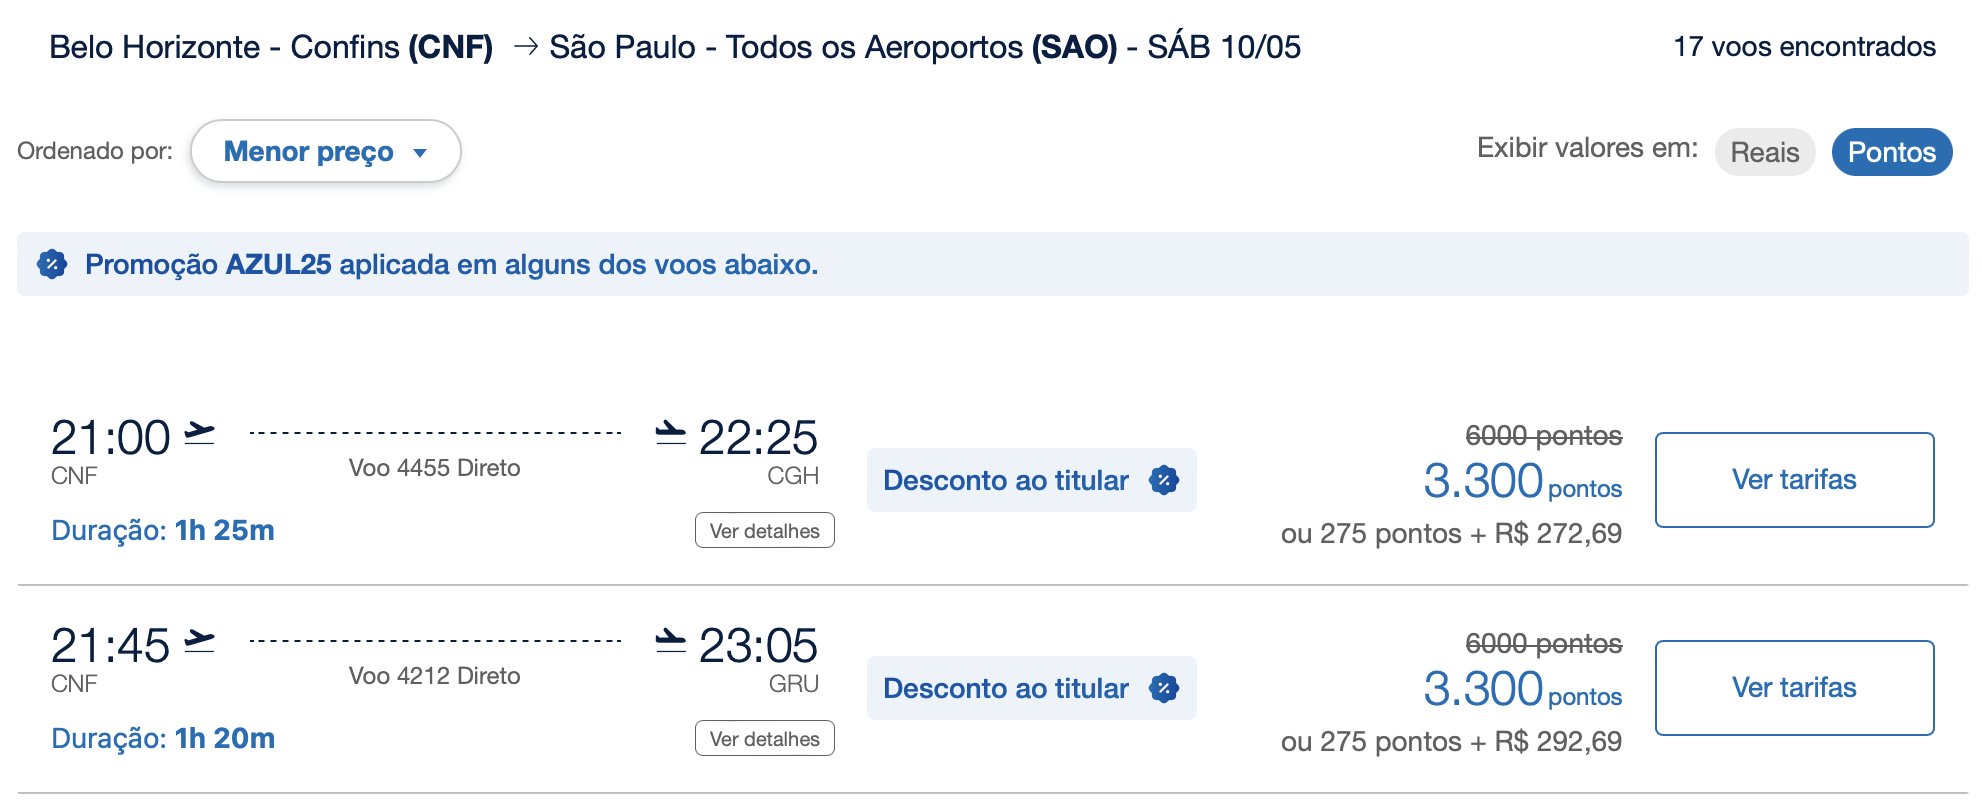View fares for the 21:45 flight
The width and height of the screenshot is (1982, 802).
point(1795,688)
